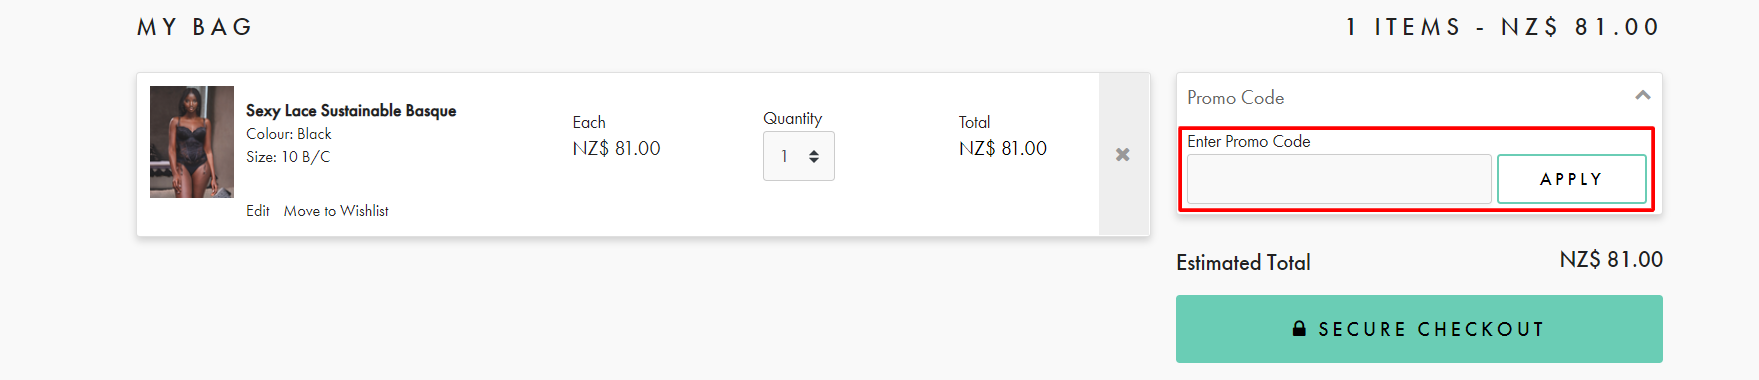Click the Promo Code header label

click(1235, 97)
